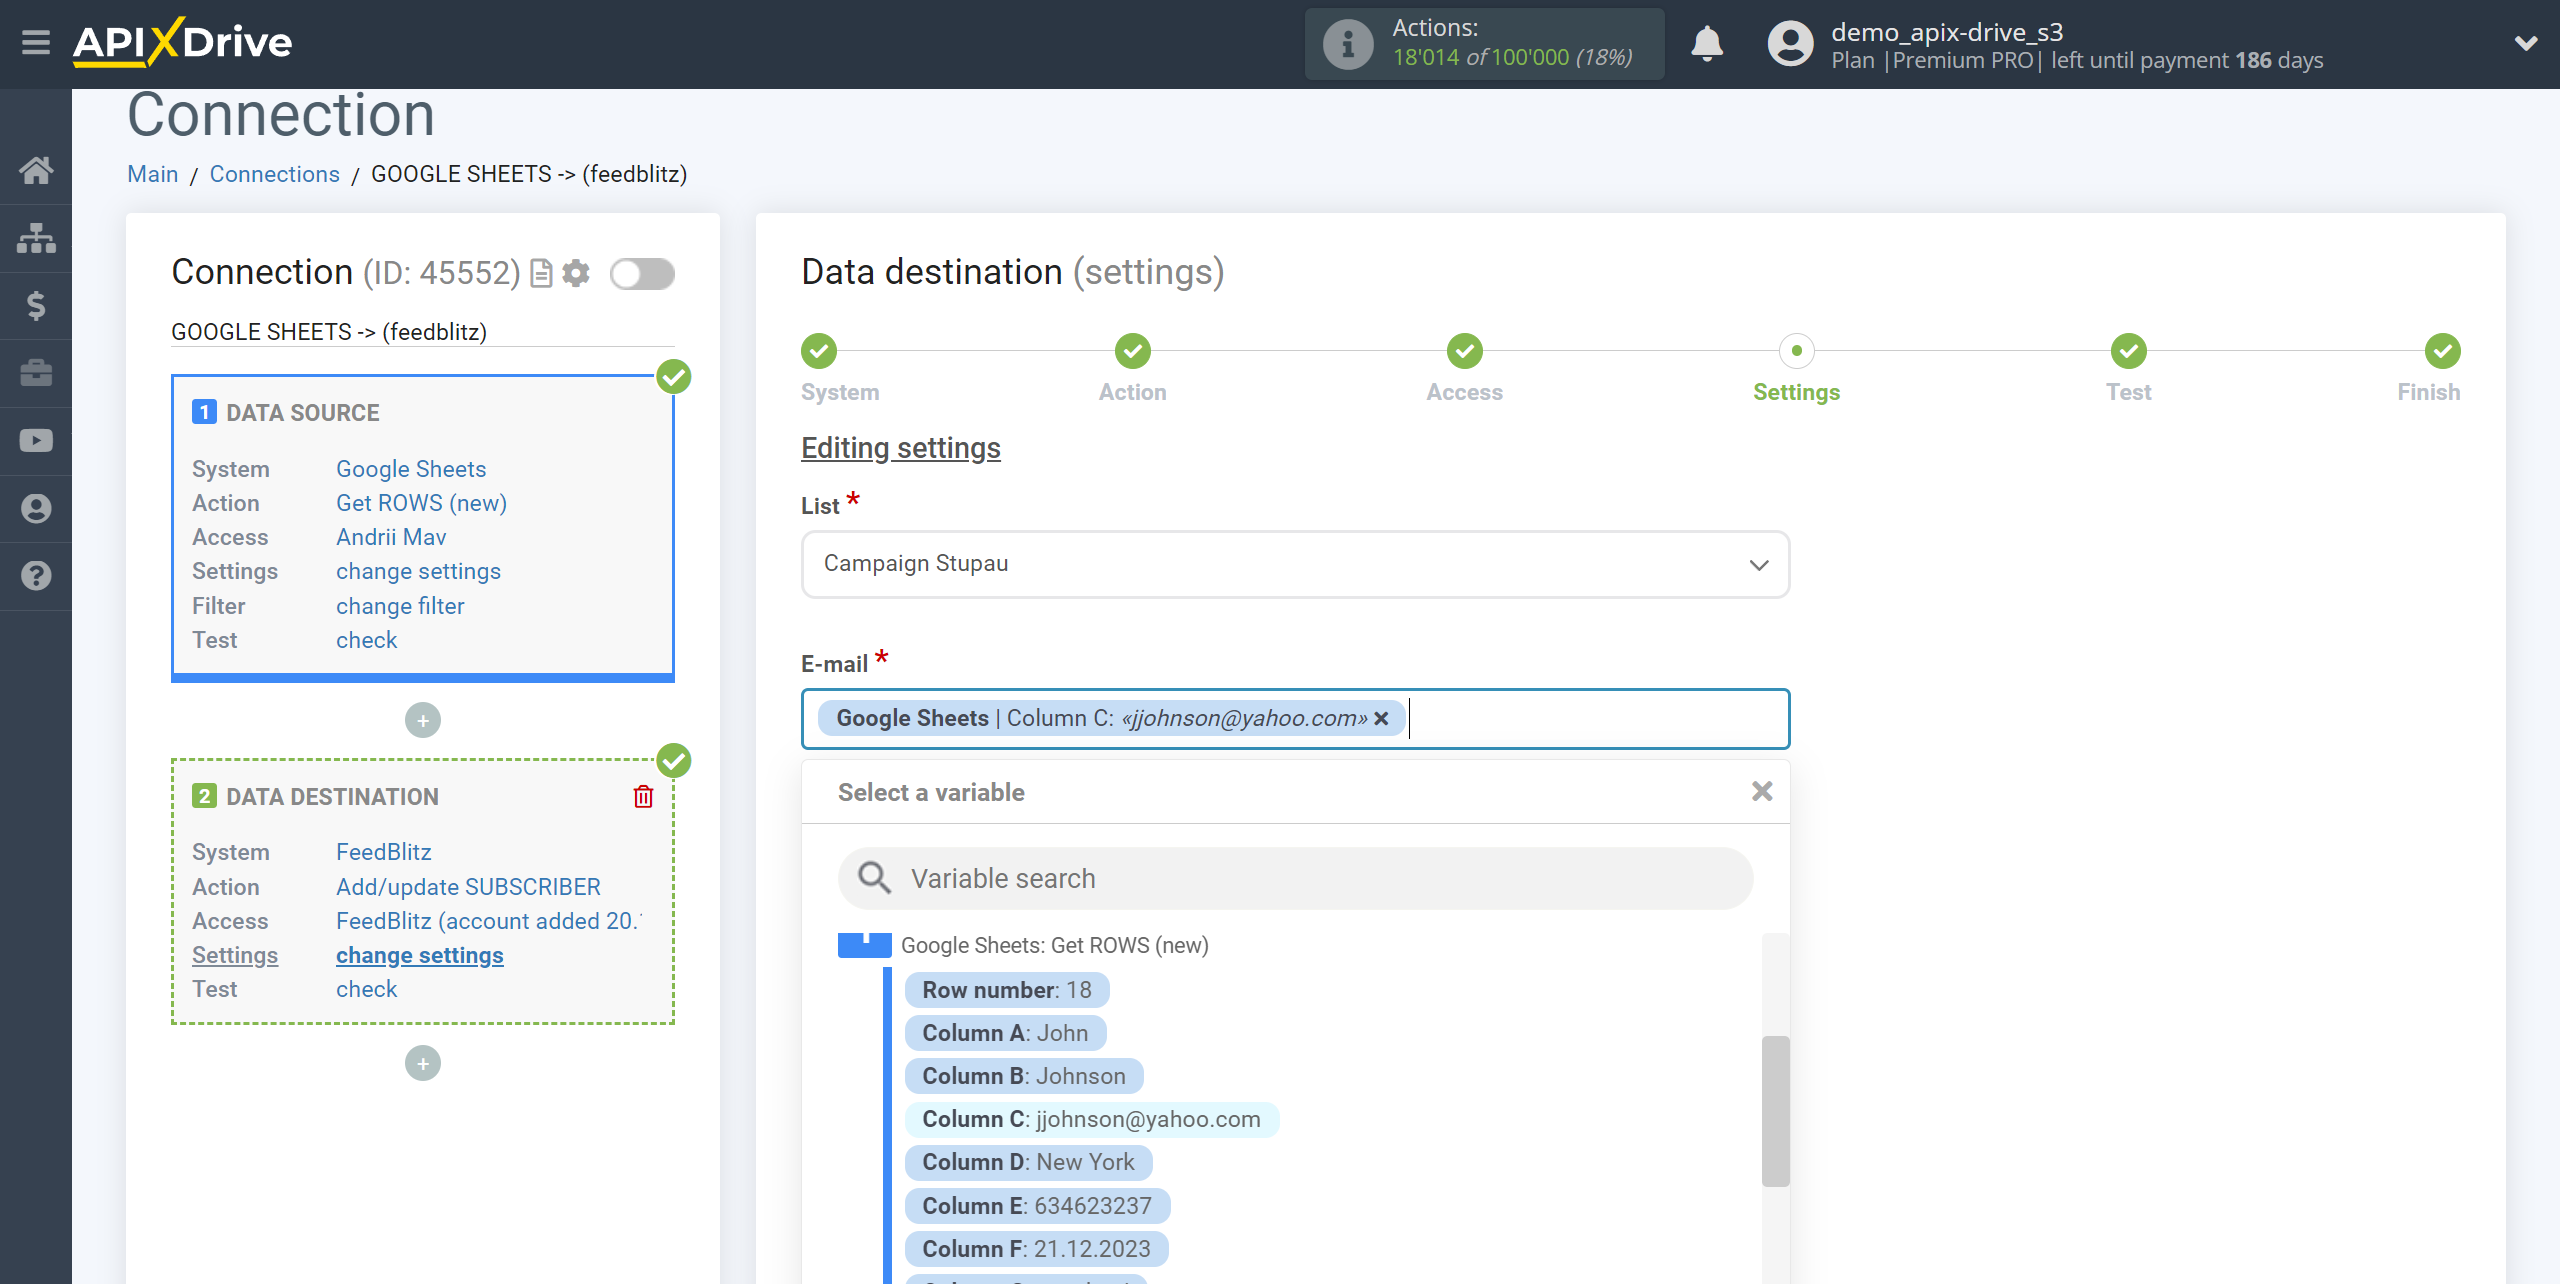Select Column C: jjohnson@yahoo.com variable

pyautogui.click(x=1092, y=1119)
